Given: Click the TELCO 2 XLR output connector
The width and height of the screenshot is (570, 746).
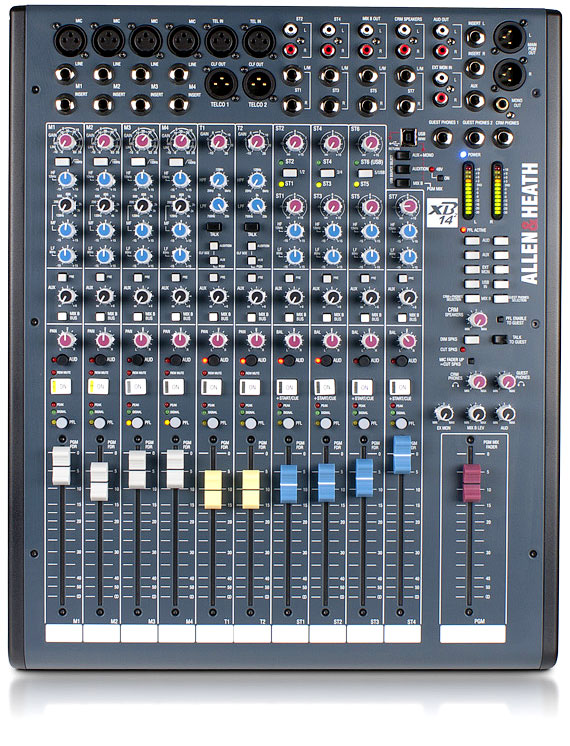Looking at the screenshot, I should (x=258, y=84).
